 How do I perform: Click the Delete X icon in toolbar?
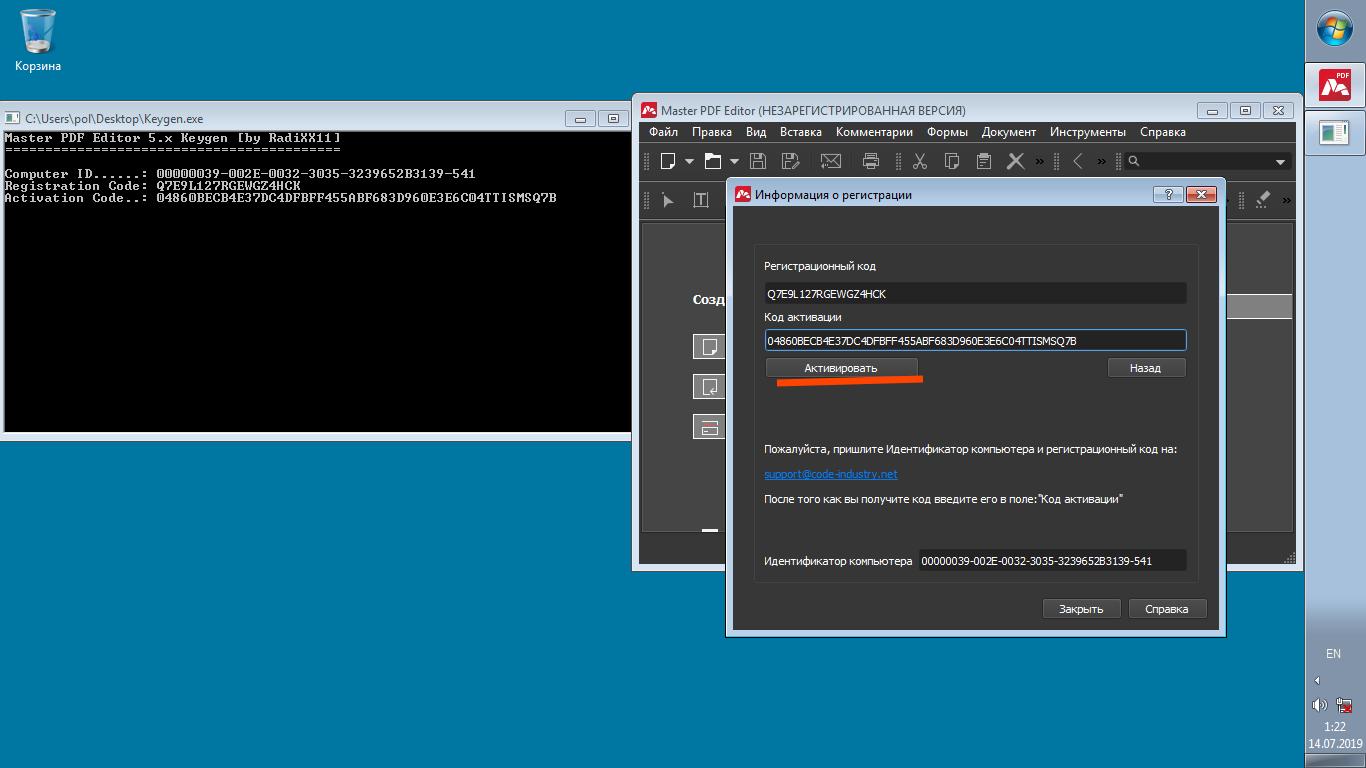point(1016,161)
